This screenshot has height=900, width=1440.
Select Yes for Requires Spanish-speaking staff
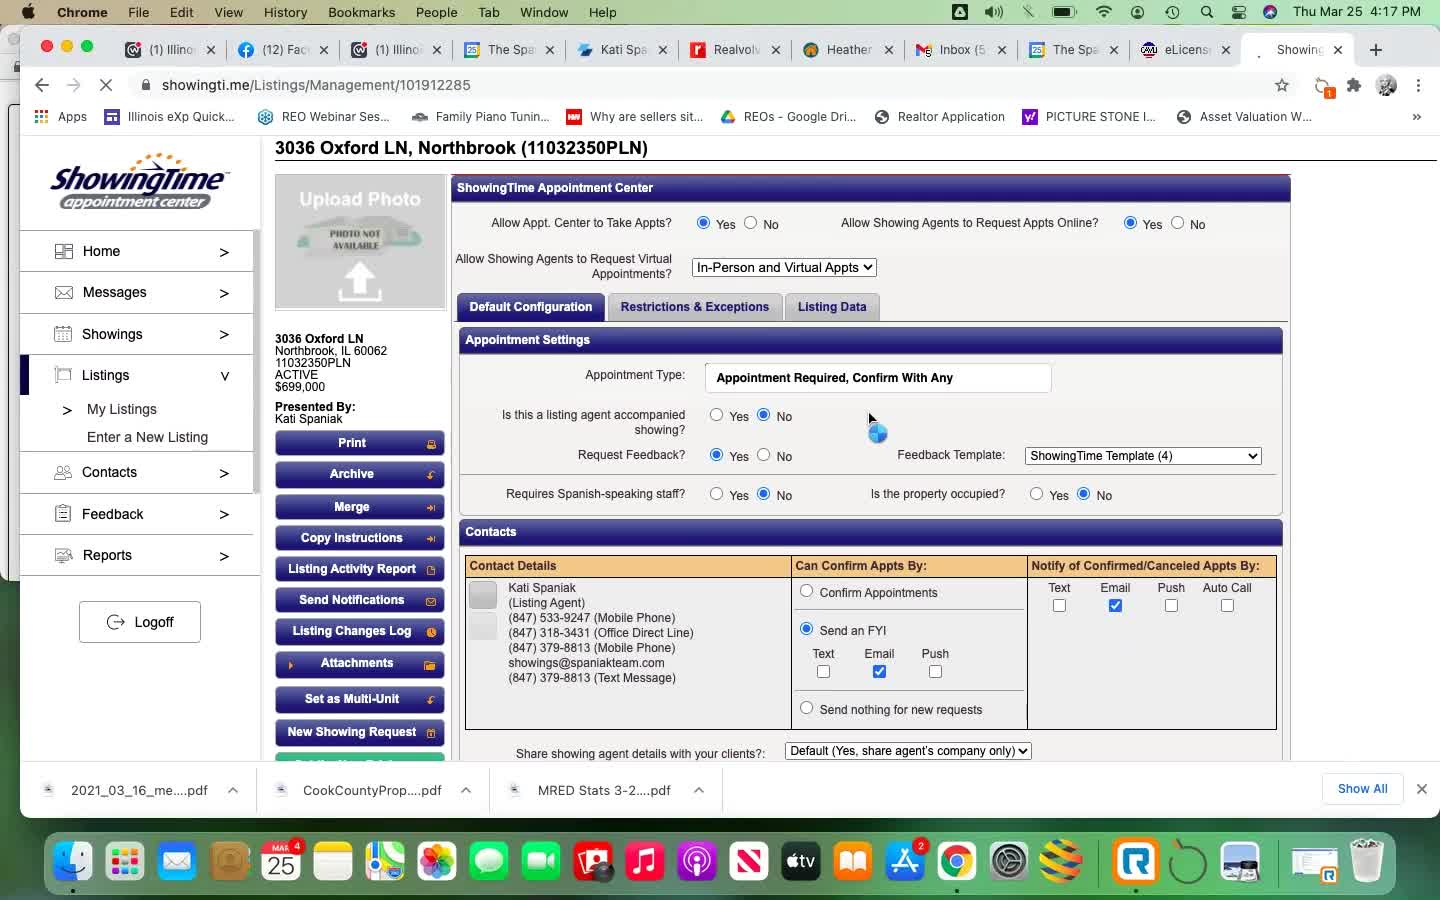(x=716, y=494)
